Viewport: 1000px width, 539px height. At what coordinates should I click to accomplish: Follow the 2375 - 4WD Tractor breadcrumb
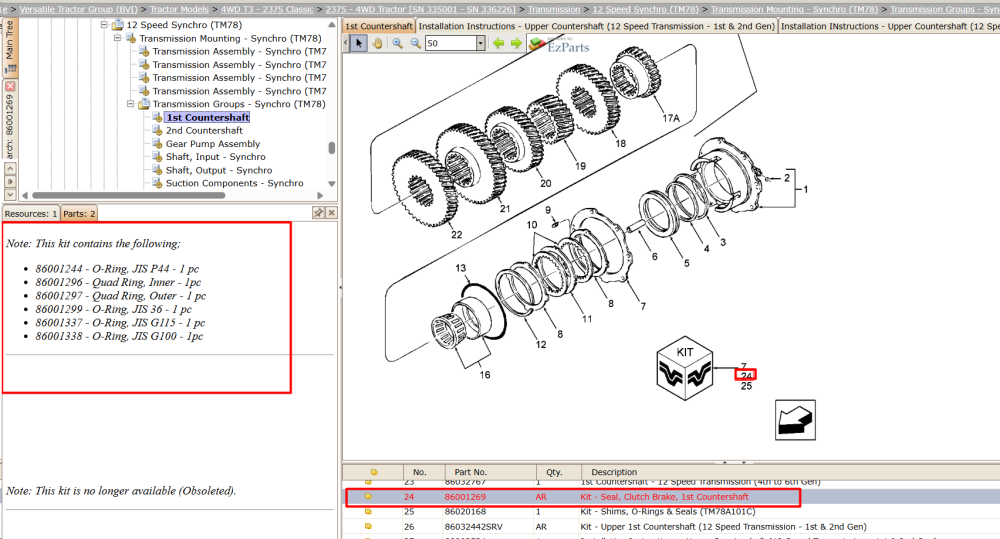tap(420, 9)
